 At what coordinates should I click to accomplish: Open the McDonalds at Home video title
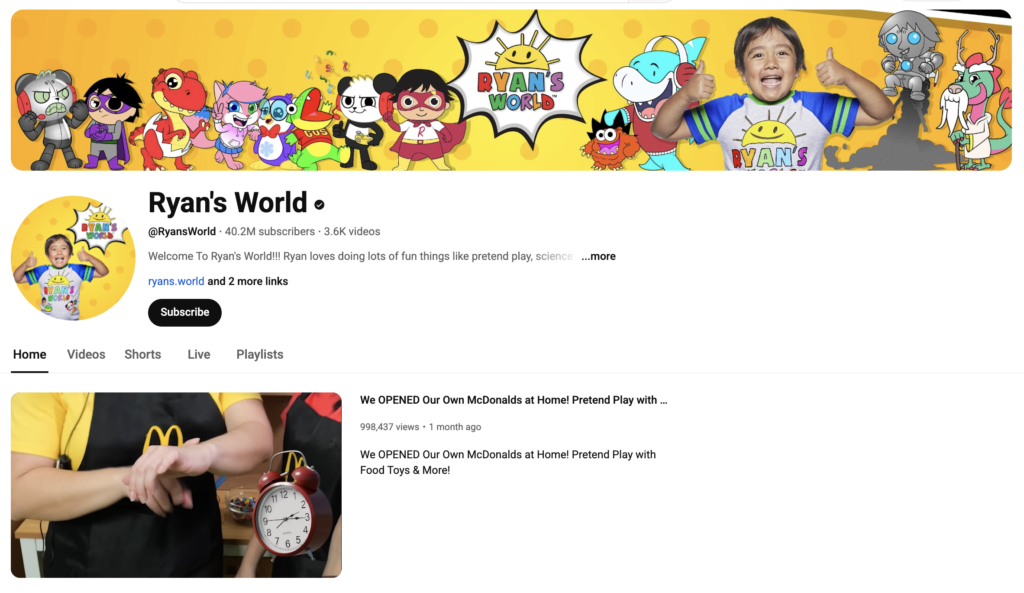pyautogui.click(x=513, y=400)
